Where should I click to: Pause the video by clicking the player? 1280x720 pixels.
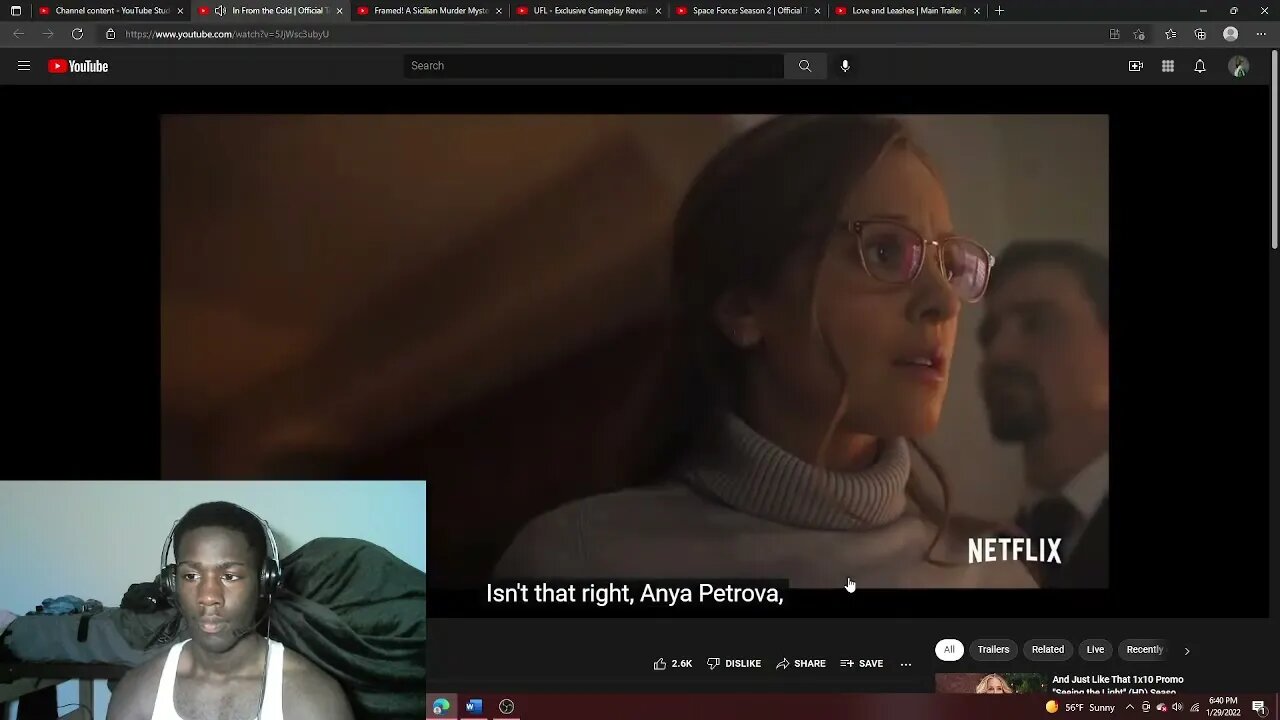(x=635, y=351)
